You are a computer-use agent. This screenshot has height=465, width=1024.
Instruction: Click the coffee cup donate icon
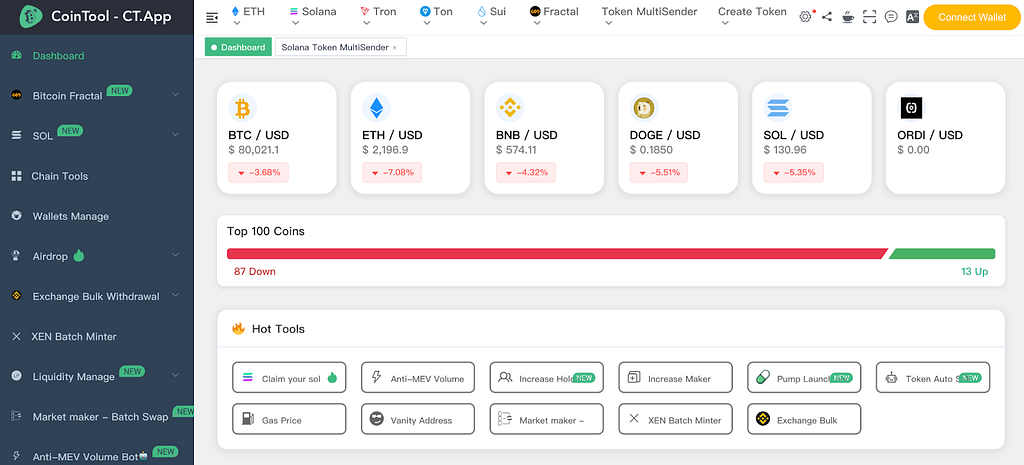click(x=848, y=17)
